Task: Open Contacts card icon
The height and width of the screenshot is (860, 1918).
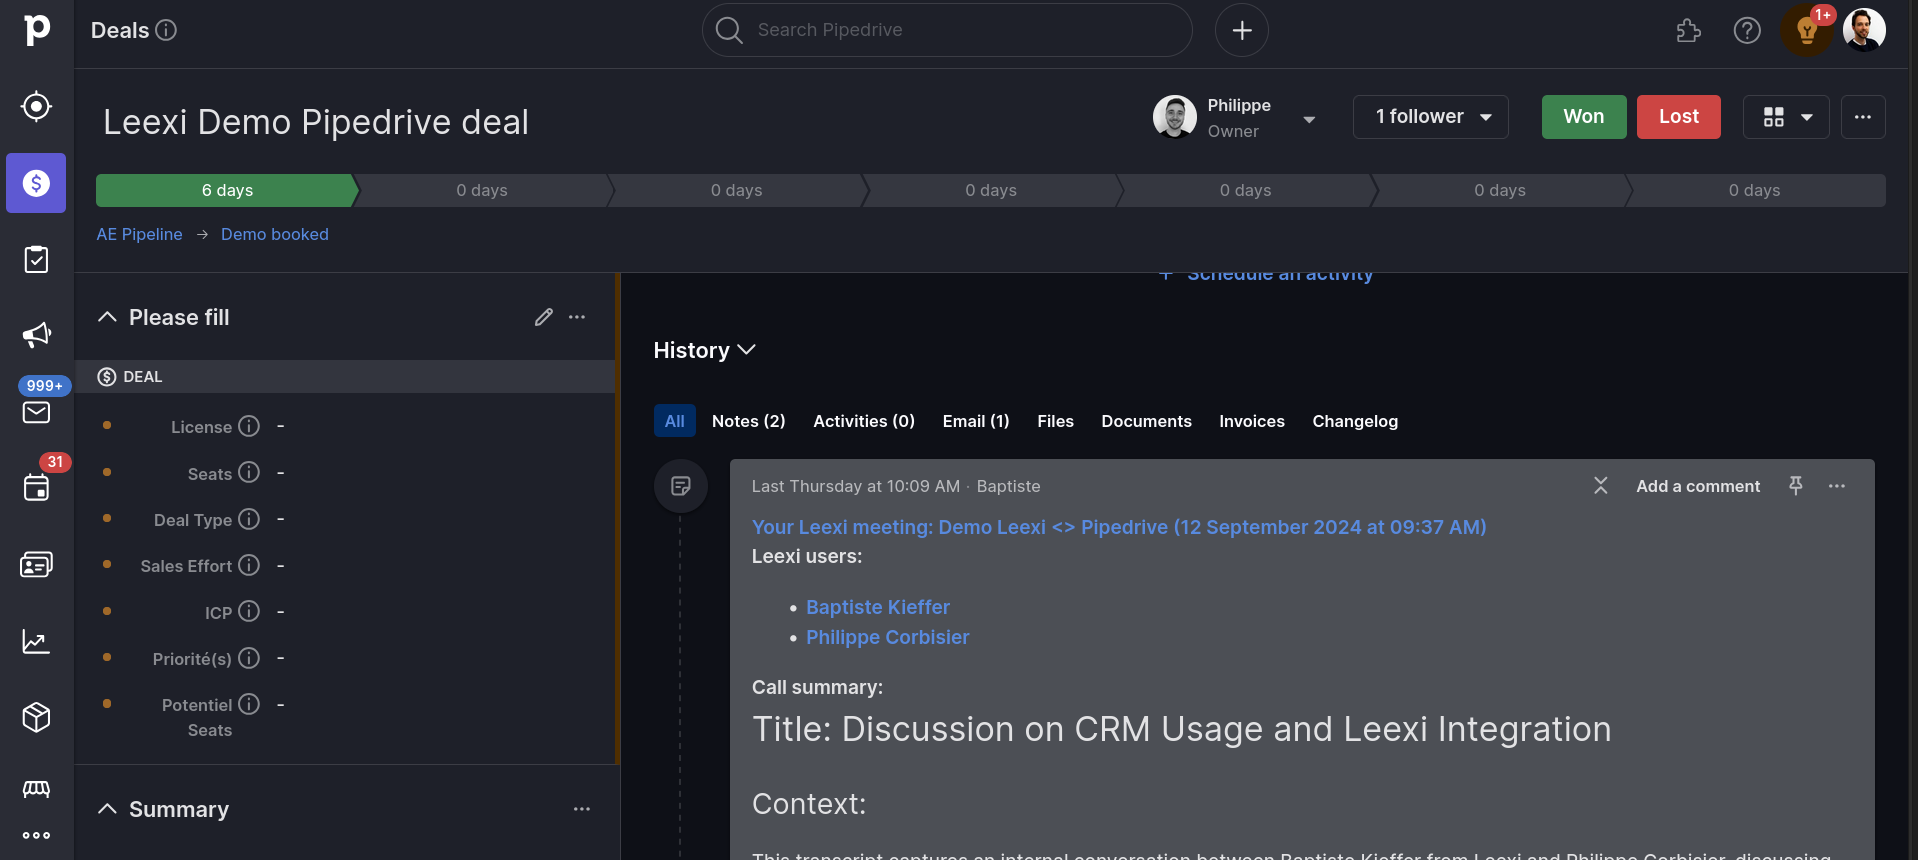Action: (x=36, y=565)
